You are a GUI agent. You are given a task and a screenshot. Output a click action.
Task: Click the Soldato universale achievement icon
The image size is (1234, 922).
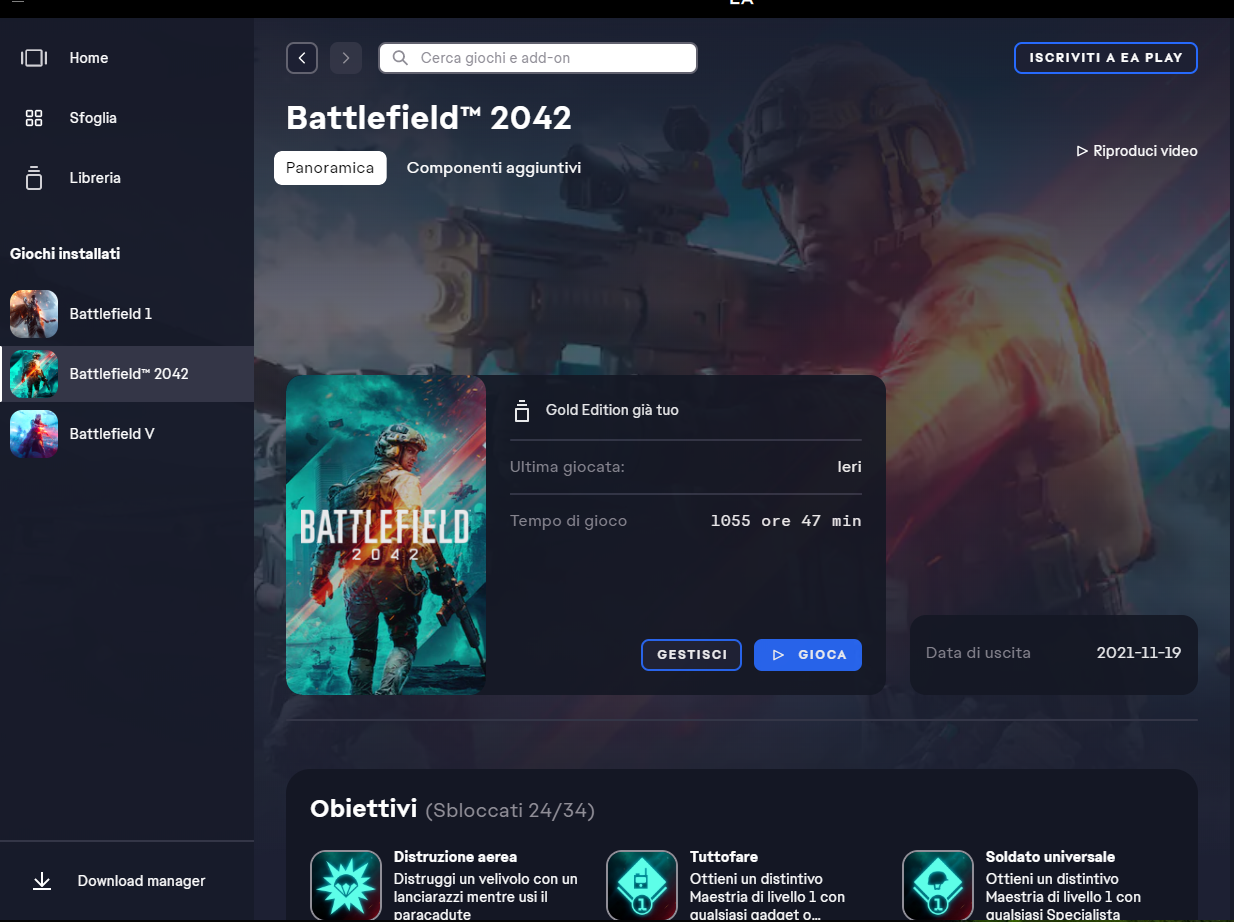[x=938, y=885]
